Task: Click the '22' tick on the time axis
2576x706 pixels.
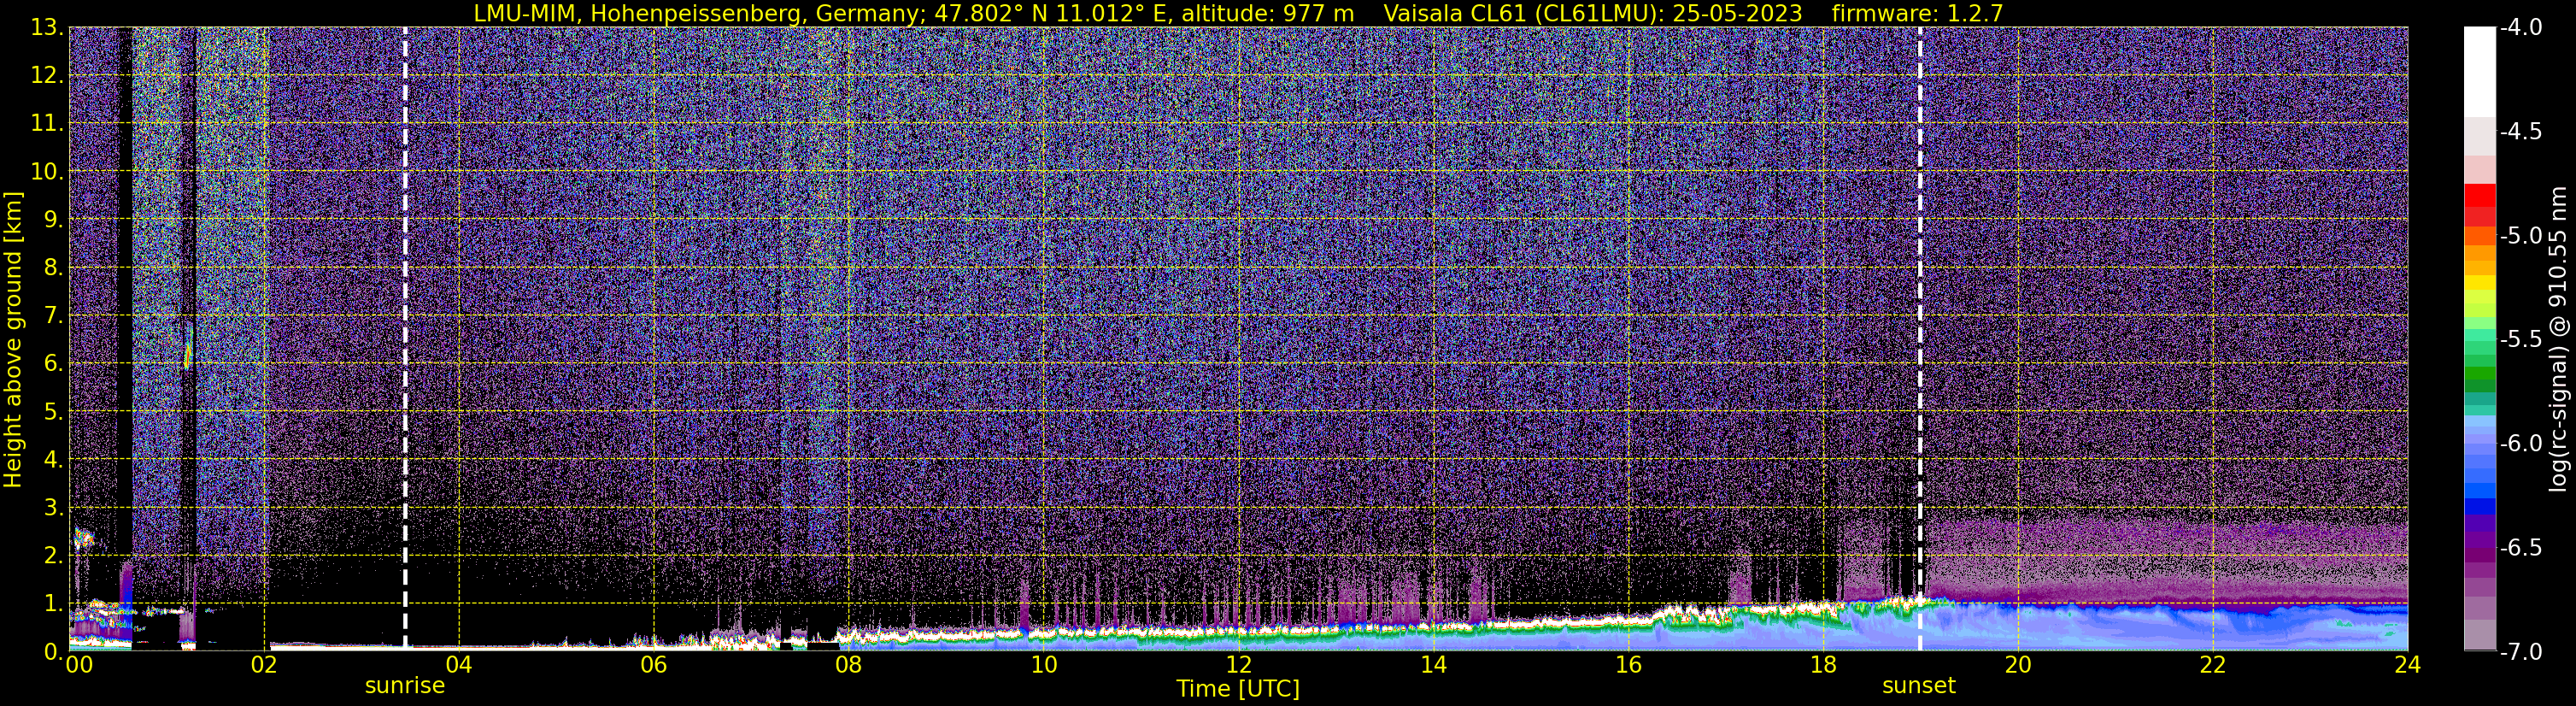Action: pyautogui.click(x=2213, y=665)
